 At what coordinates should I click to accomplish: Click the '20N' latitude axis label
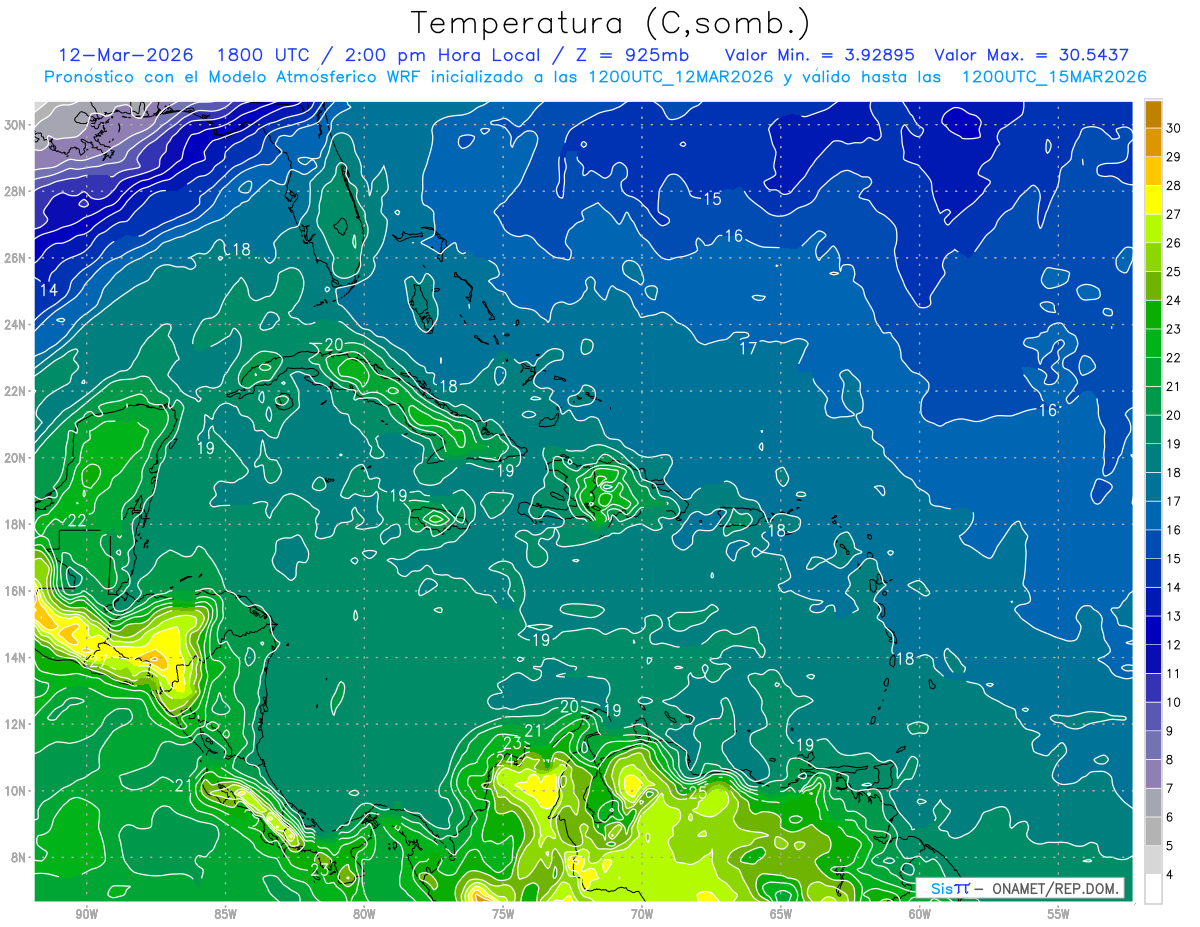[15, 457]
